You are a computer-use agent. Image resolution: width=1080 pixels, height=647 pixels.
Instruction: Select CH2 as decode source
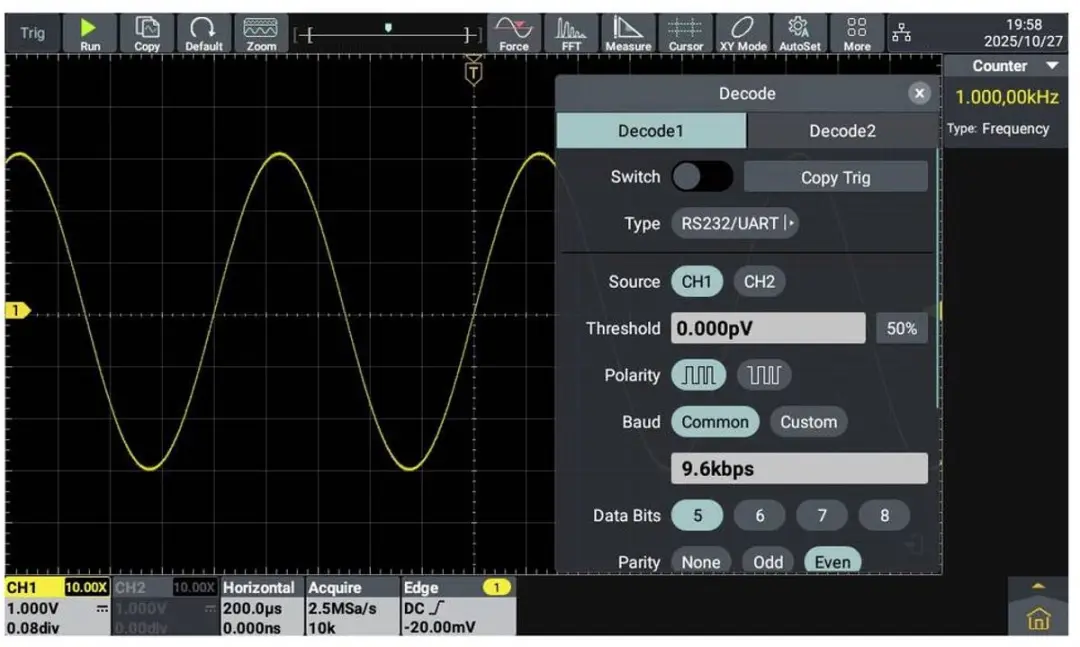point(759,281)
